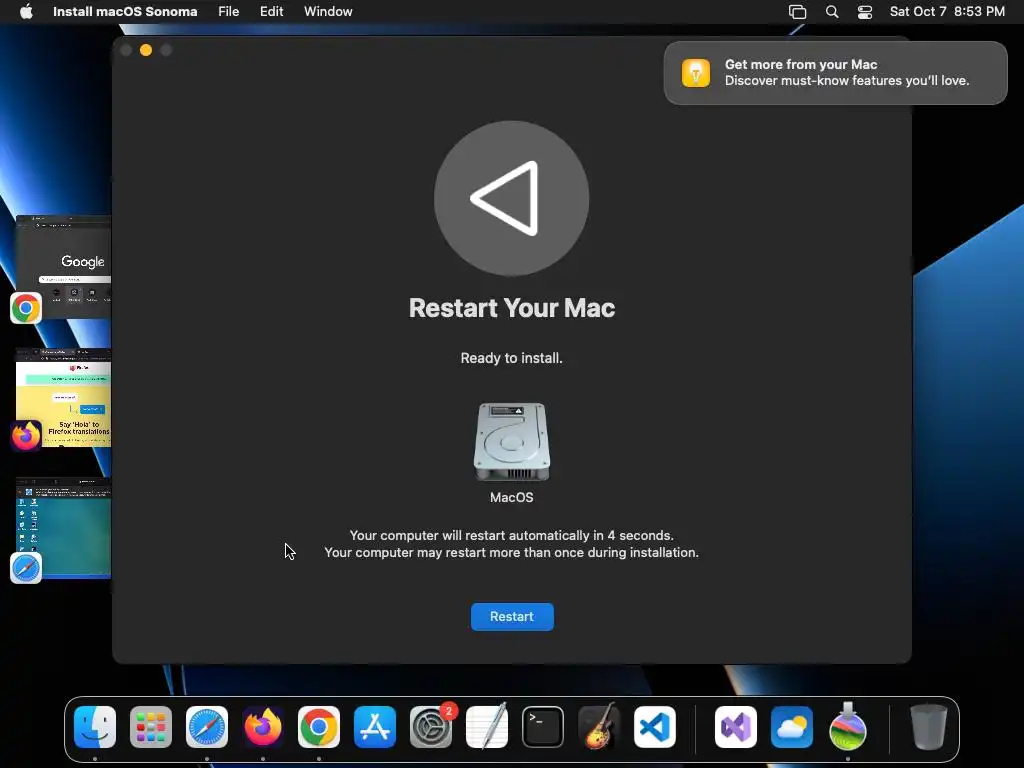Open Visual Studio from the Dock
Screen dimensions: 1024x768
click(x=736, y=727)
